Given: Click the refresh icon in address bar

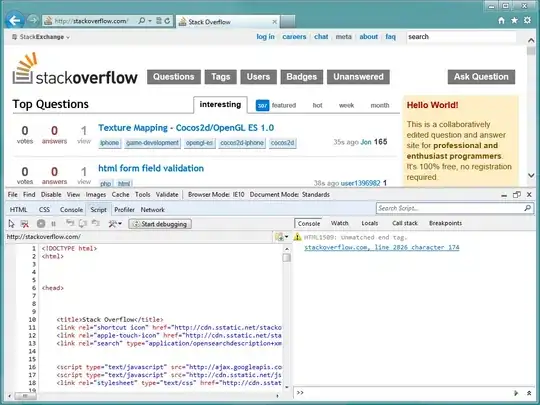Looking at the screenshot, I should click(167, 21).
